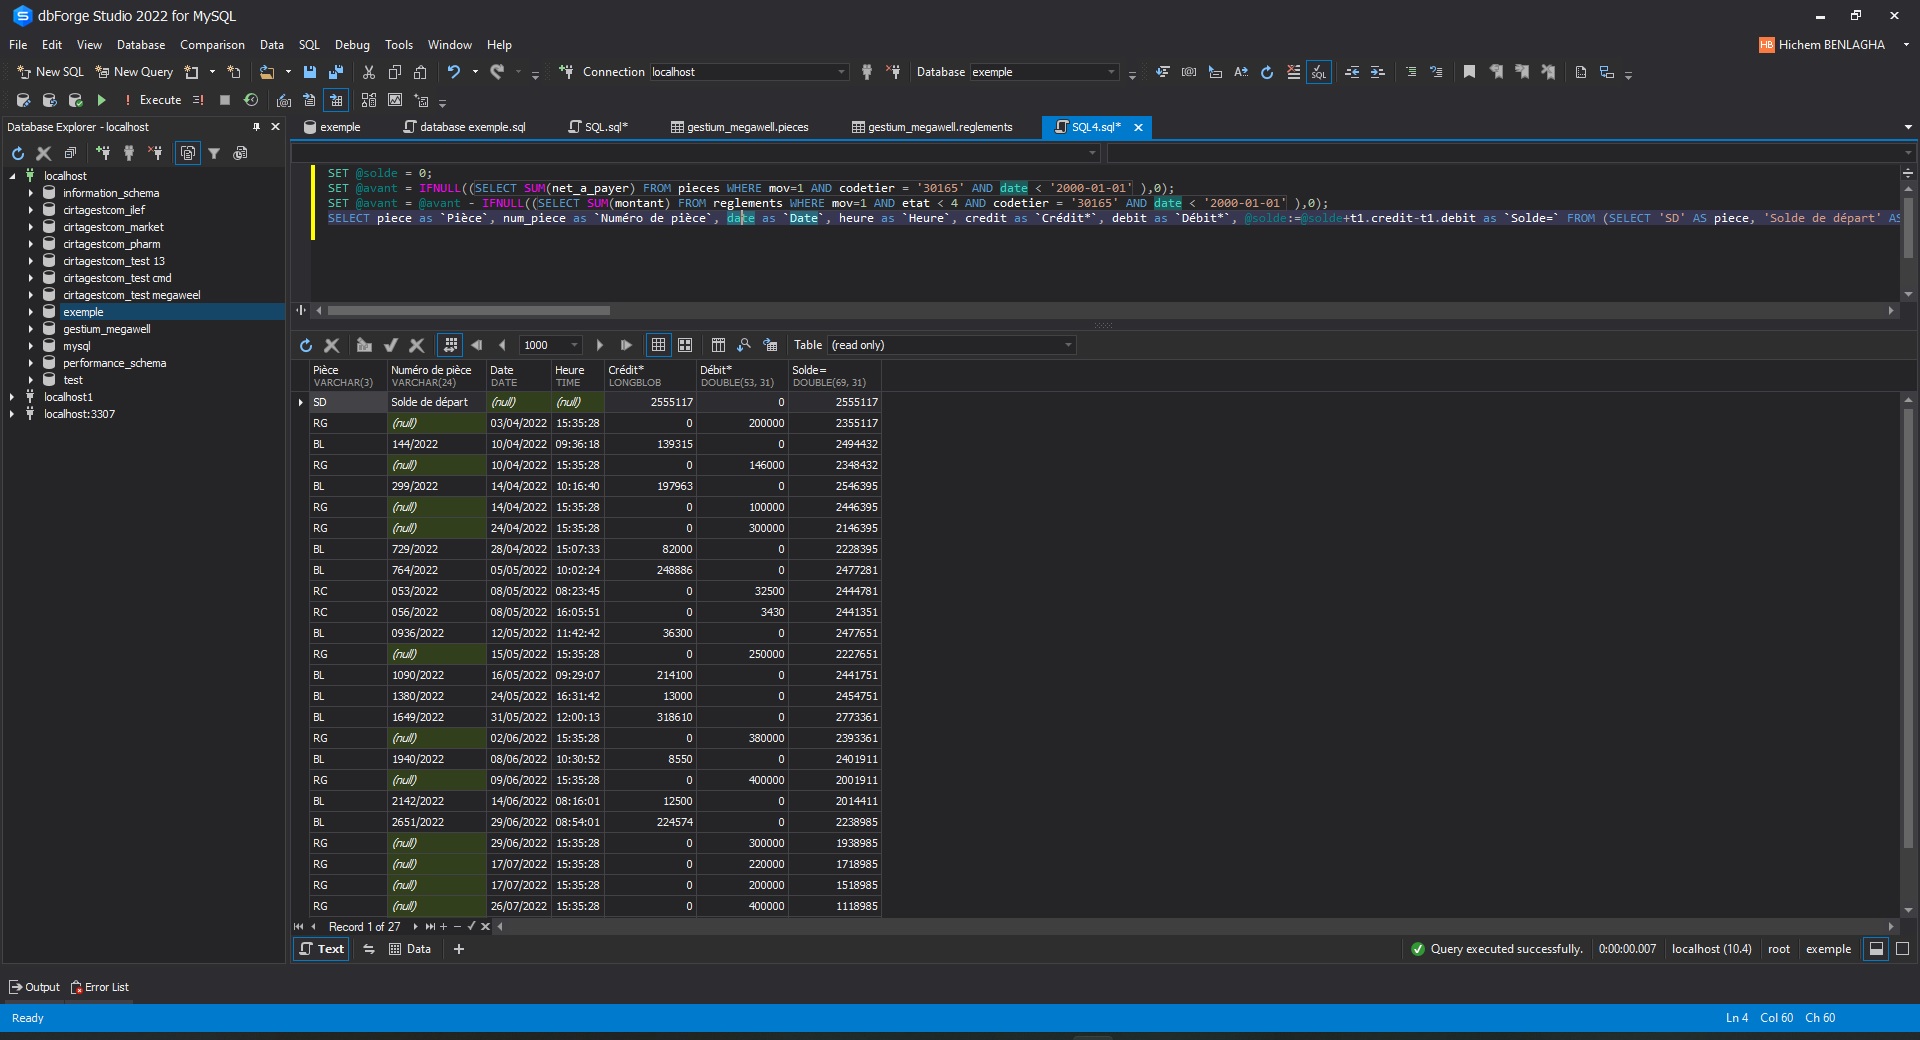Open the Error List panel
This screenshot has height=1040, width=1920.
[x=100, y=987]
